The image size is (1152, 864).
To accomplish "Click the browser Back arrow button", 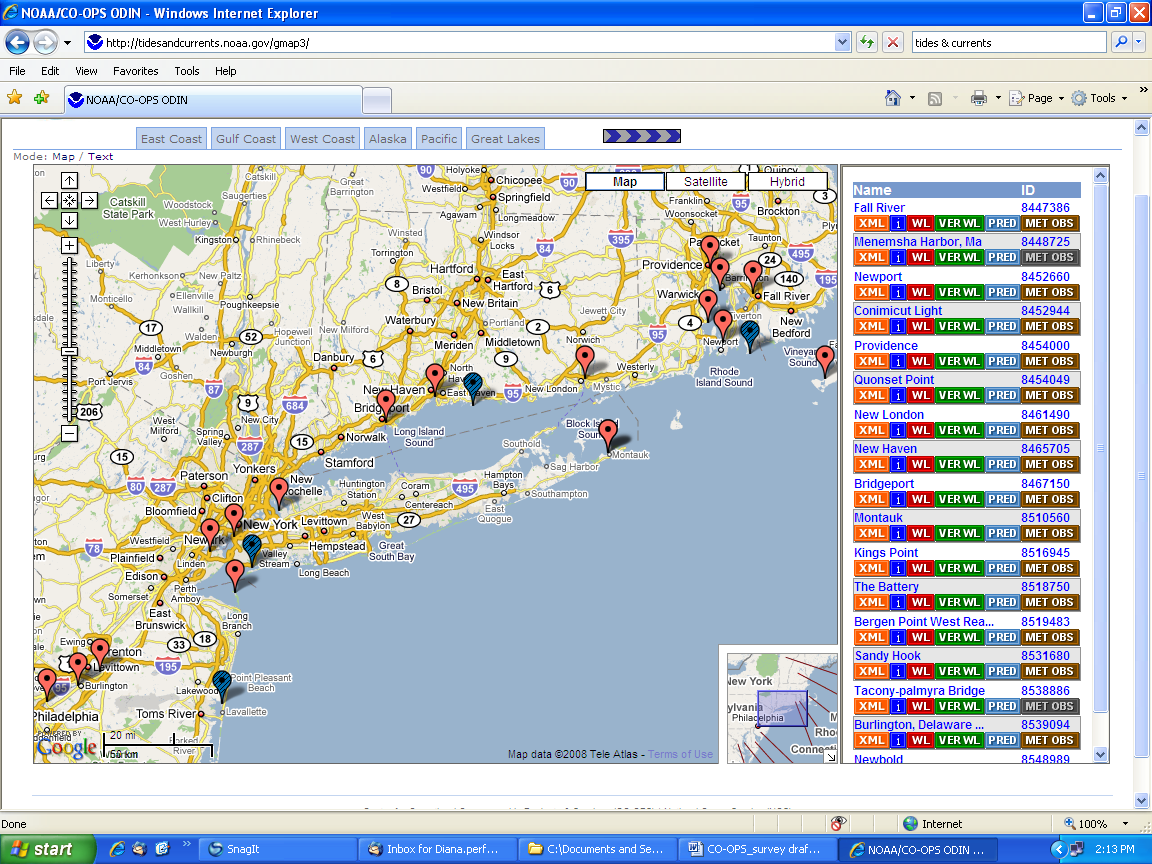I will click(18, 43).
